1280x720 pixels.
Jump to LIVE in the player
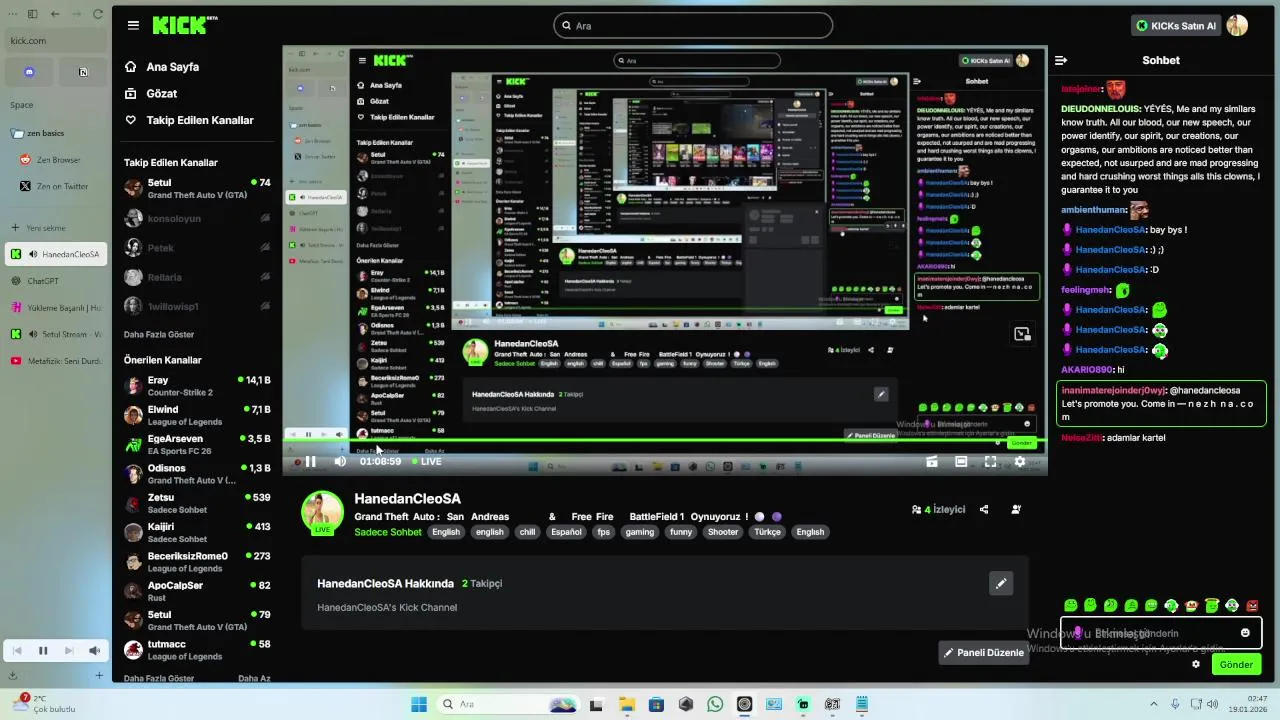(x=426, y=461)
